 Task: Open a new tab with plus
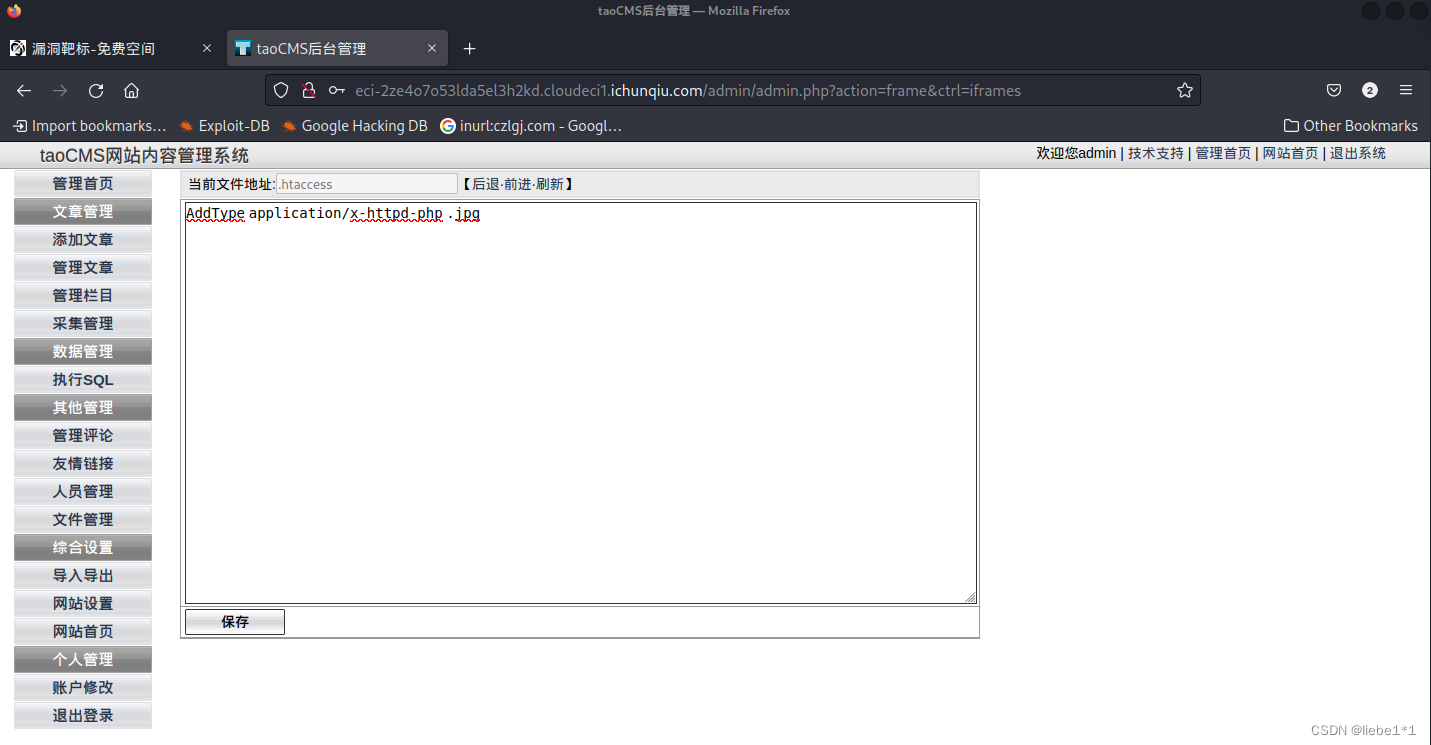(x=470, y=48)
